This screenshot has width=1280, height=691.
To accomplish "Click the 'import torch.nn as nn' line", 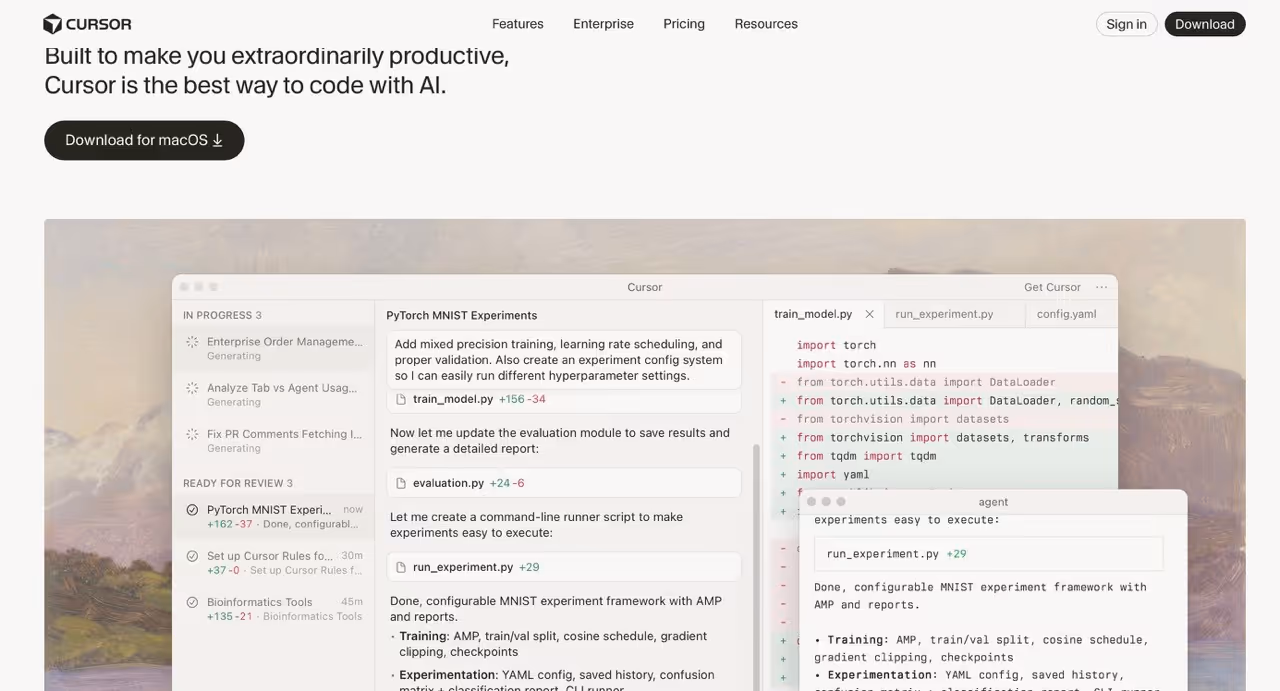I will point(866,364).
